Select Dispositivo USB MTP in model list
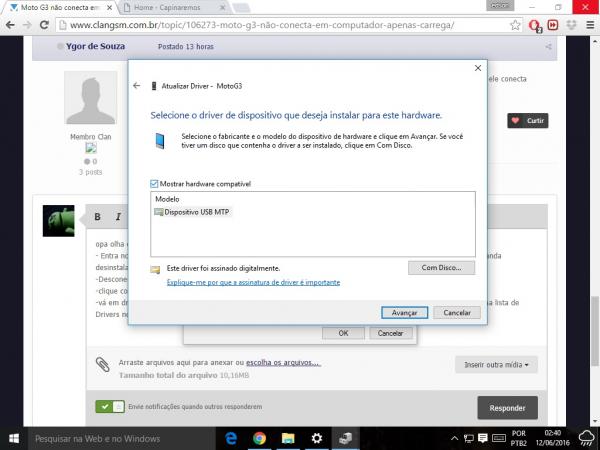This screenshot has height=450, width=600. tap(192, 212)
